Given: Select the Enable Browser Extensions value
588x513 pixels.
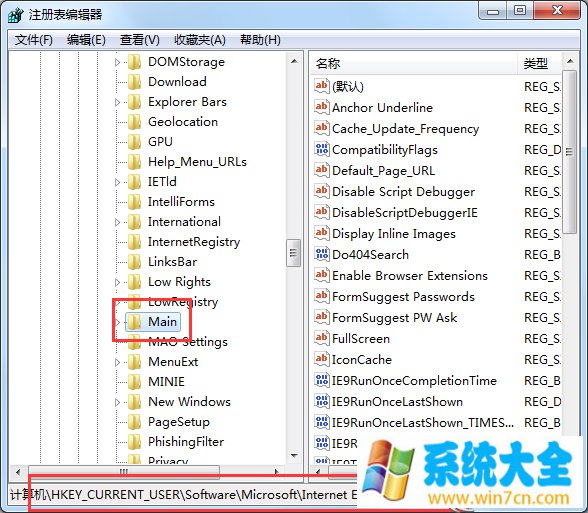Looking at the screenshot, I should (410, 276).
